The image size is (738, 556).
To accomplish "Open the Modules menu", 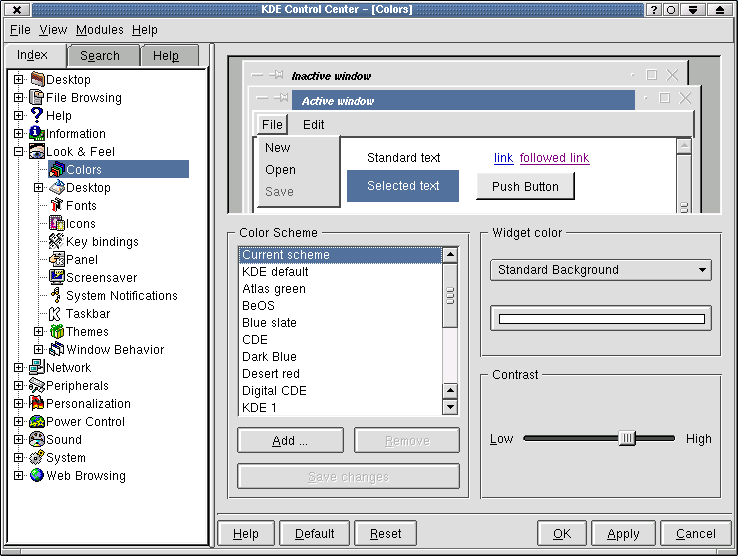I will pyautogui.click(x=100, y=30).
